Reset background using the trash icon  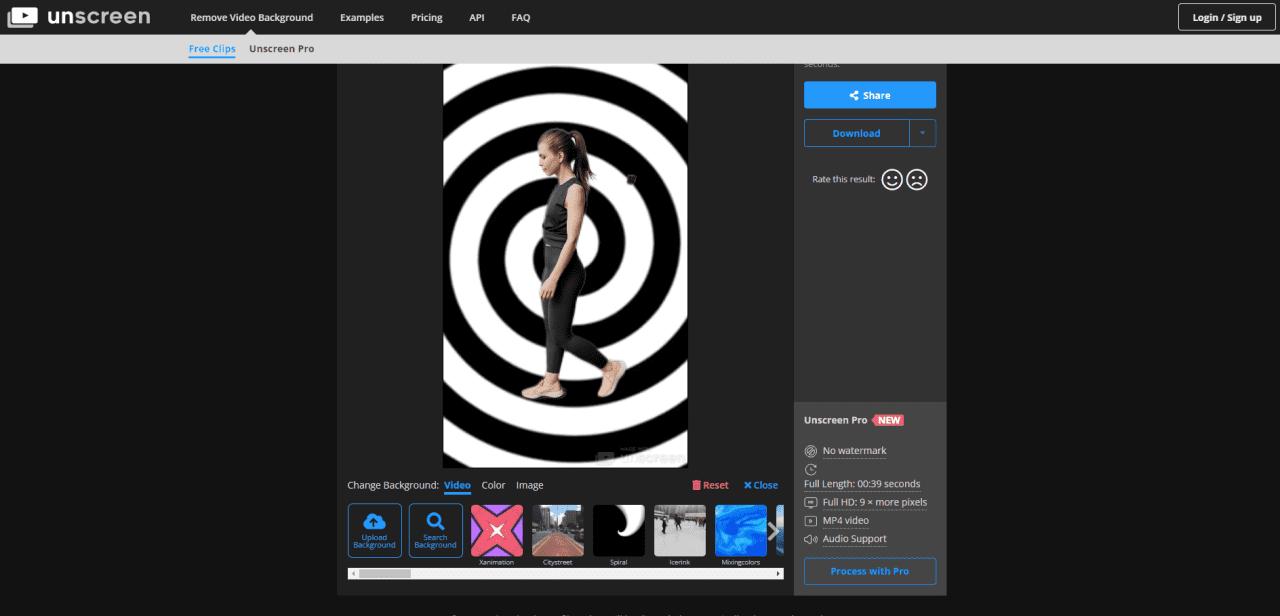pos(697,485)
